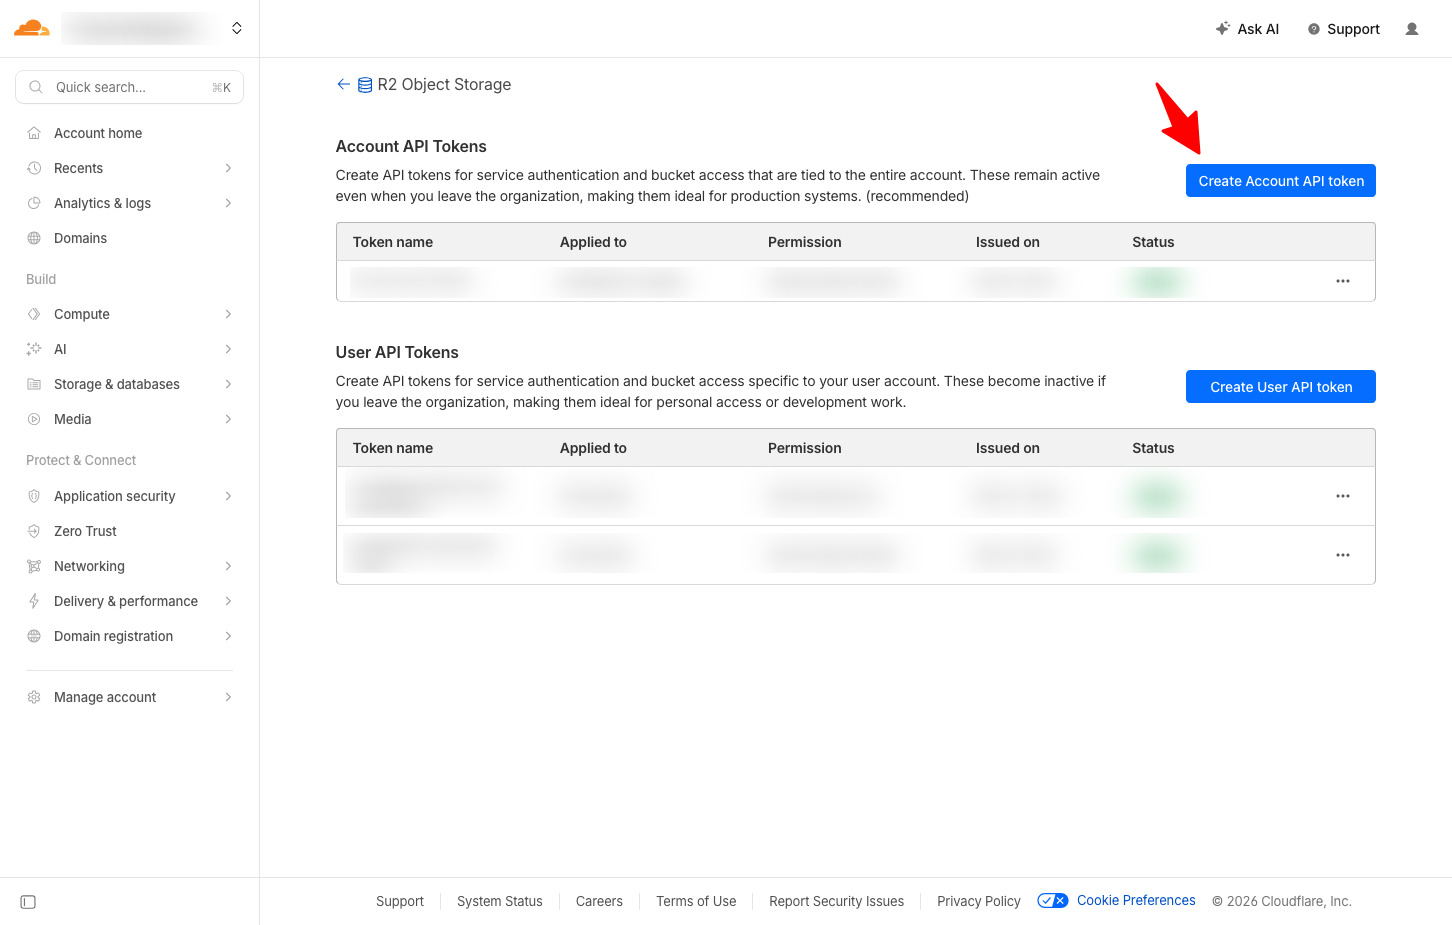Open the user profile icon menu
The image size is (1452, 925).
click(1411, 29)
